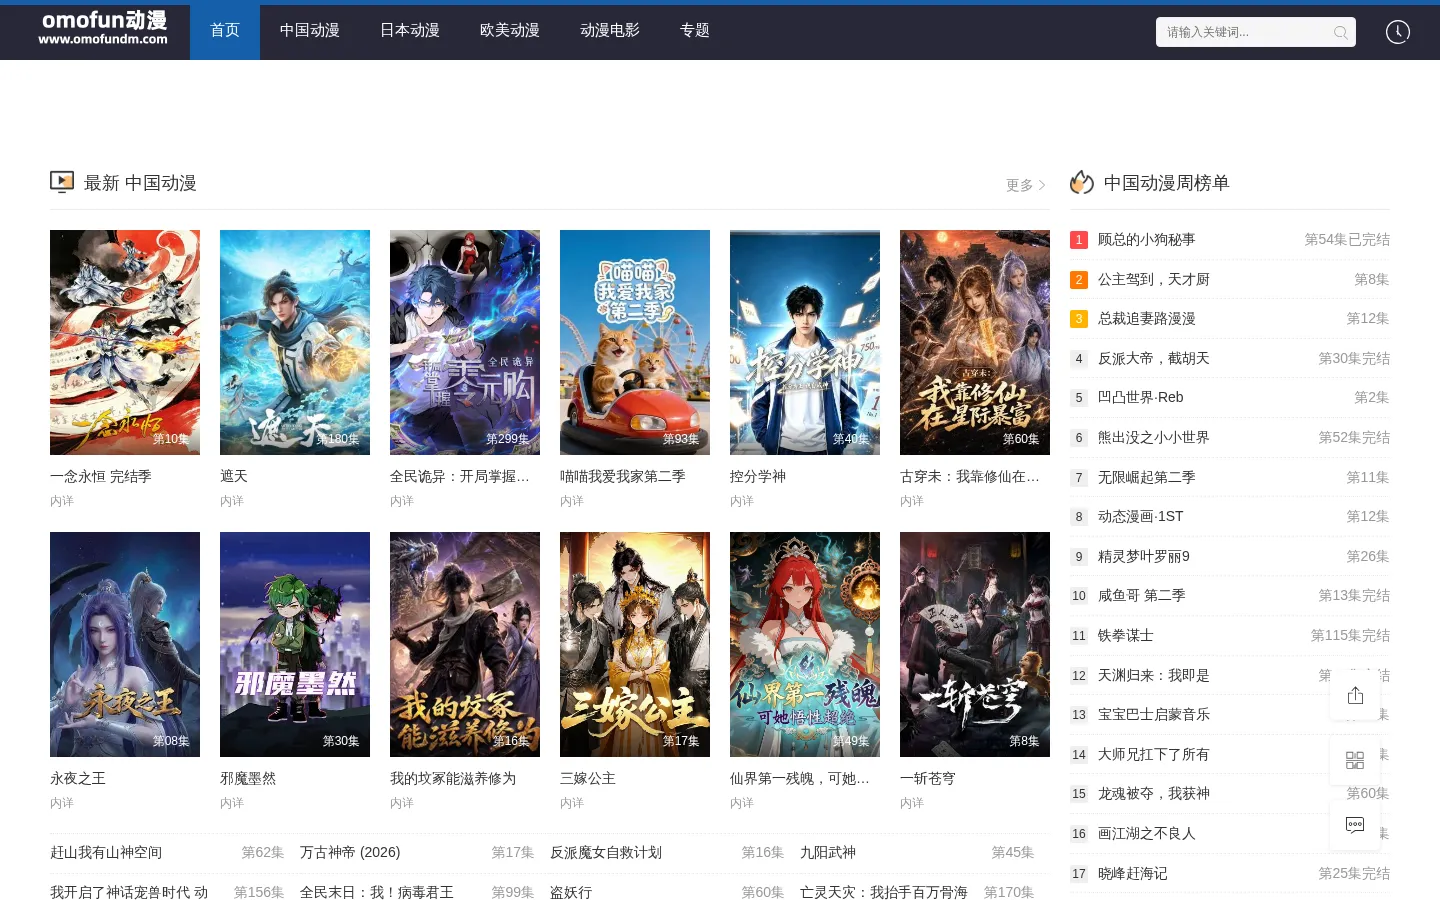Open ranking entry 反派大帝，截胡天
Image resolution: width=1440 pixels, height=900 pixels.
coord(1154,358)
